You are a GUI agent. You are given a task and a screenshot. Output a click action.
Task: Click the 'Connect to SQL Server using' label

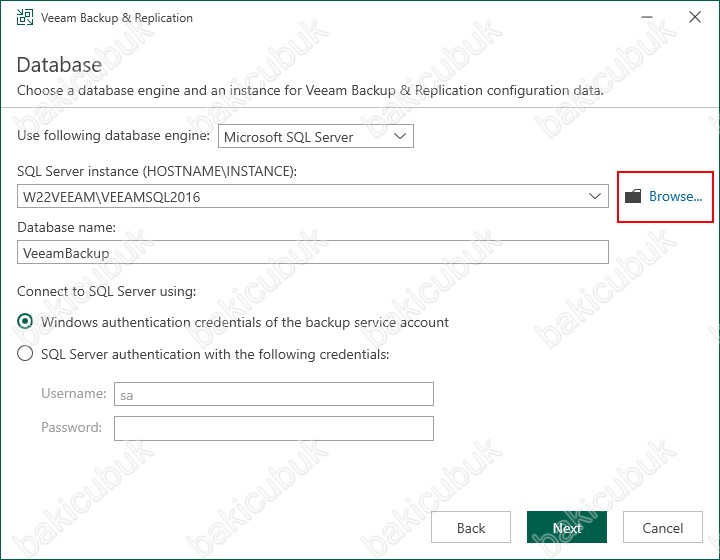[x=107, y=291]
